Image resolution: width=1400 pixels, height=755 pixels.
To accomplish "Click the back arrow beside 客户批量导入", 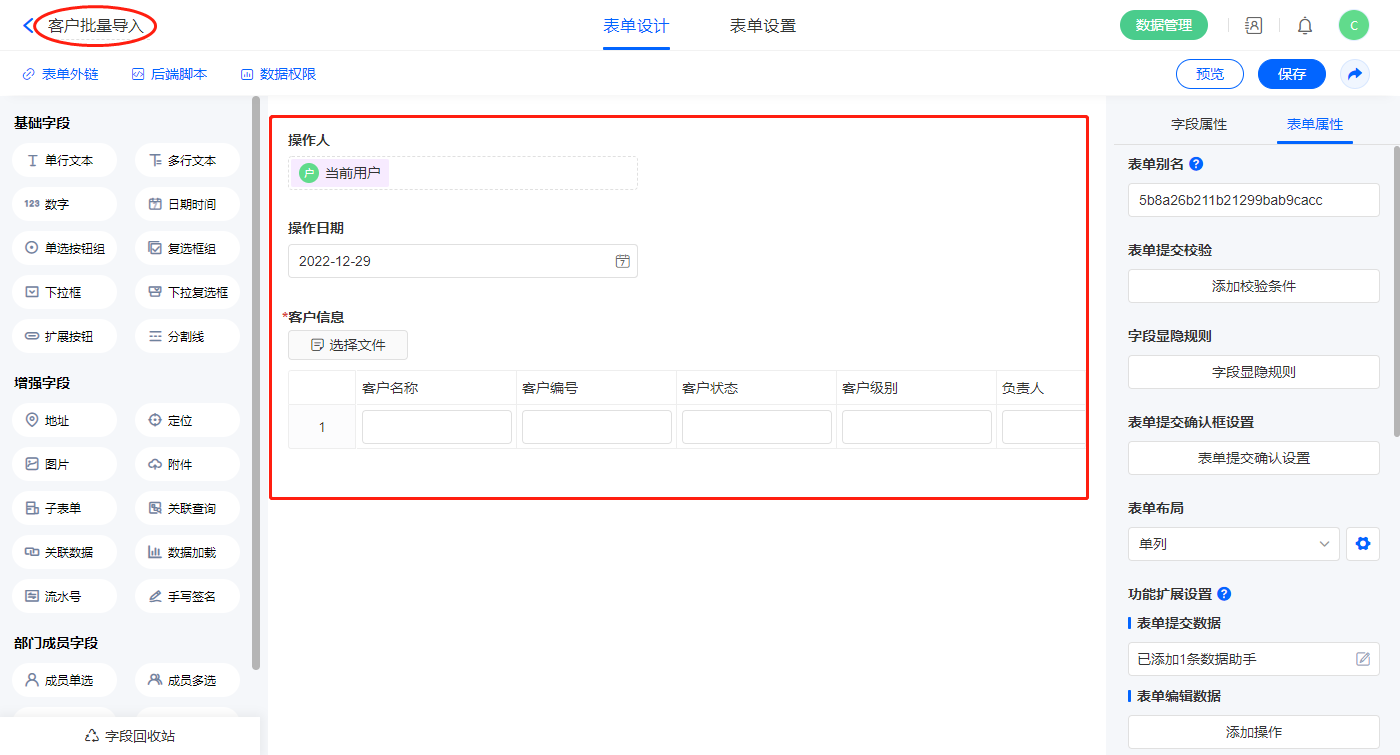I will (27, 26).
